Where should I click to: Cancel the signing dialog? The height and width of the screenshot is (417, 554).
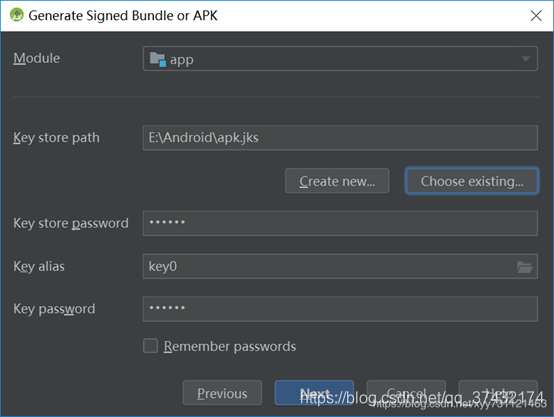tap(406, 393)
